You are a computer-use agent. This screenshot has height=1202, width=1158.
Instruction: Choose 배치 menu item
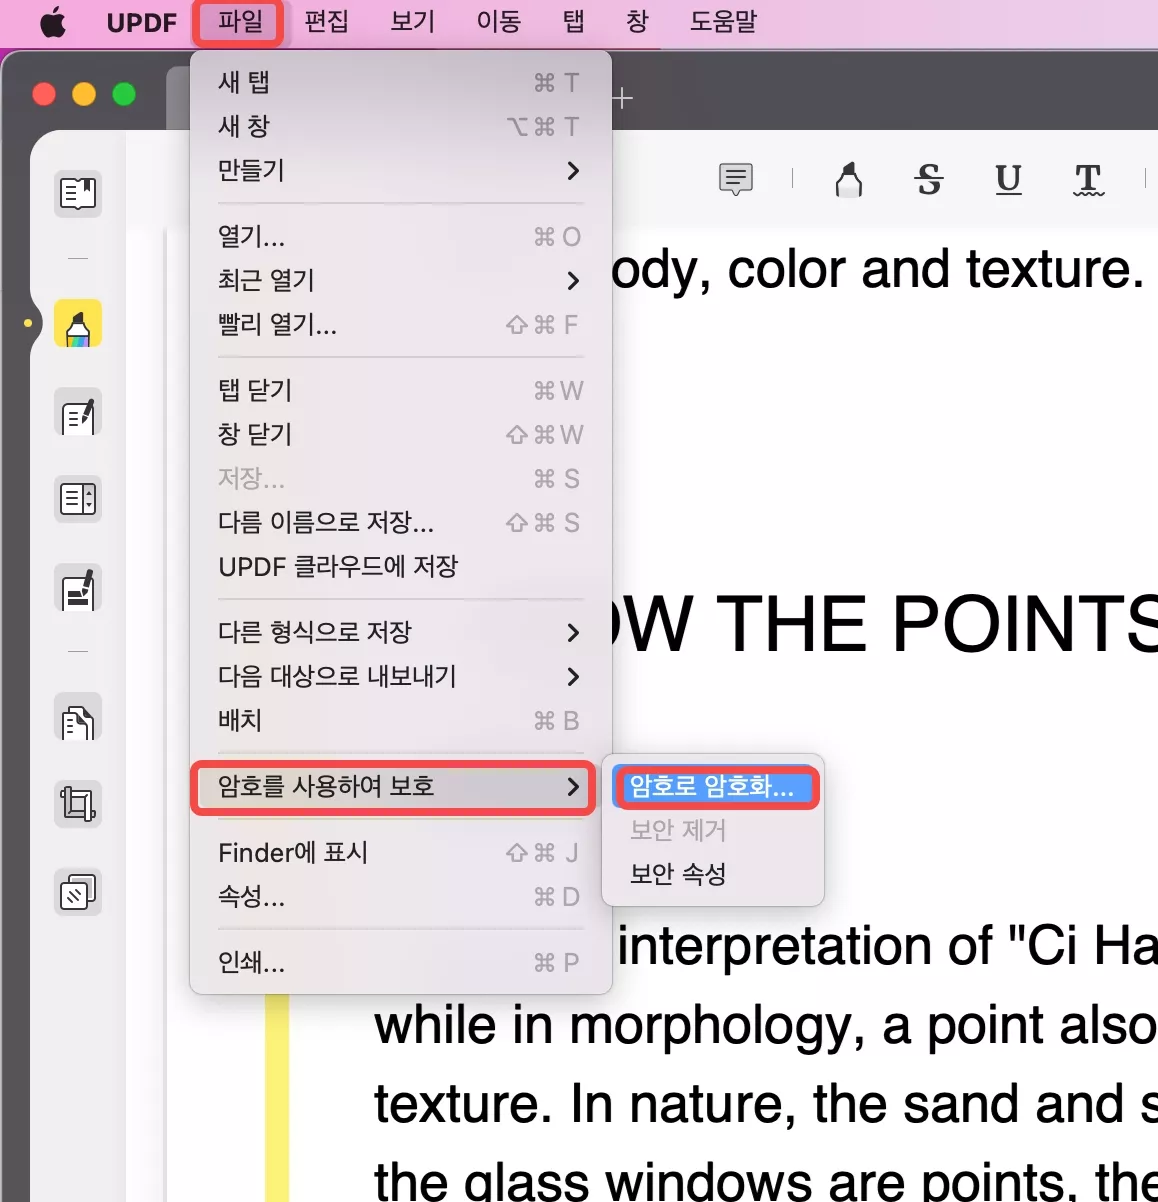click(400, 720)
